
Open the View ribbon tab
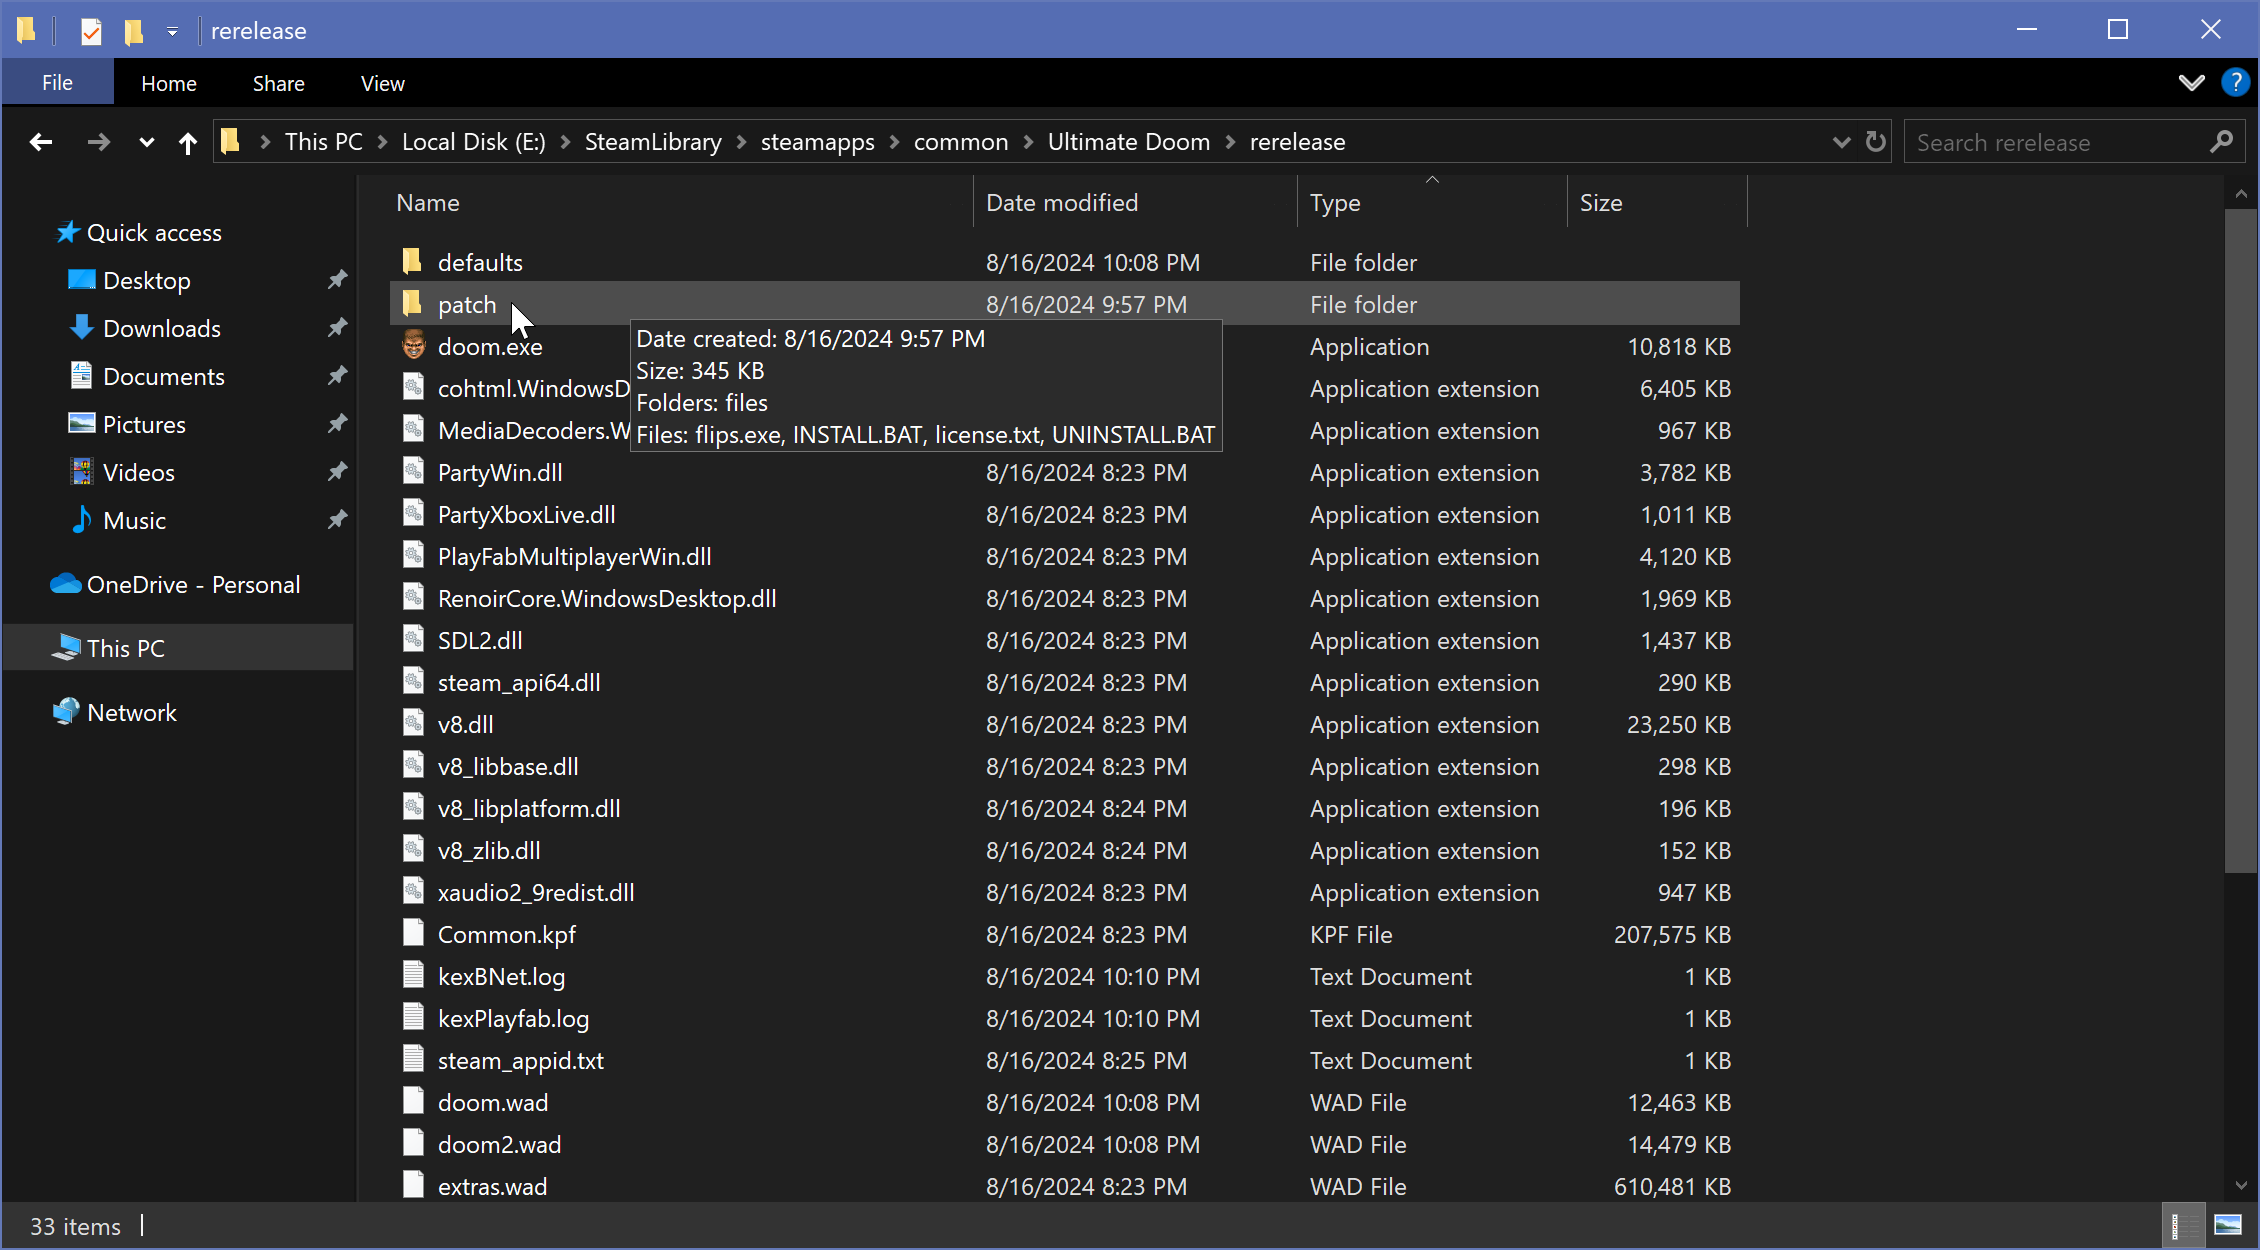(382, 84)
